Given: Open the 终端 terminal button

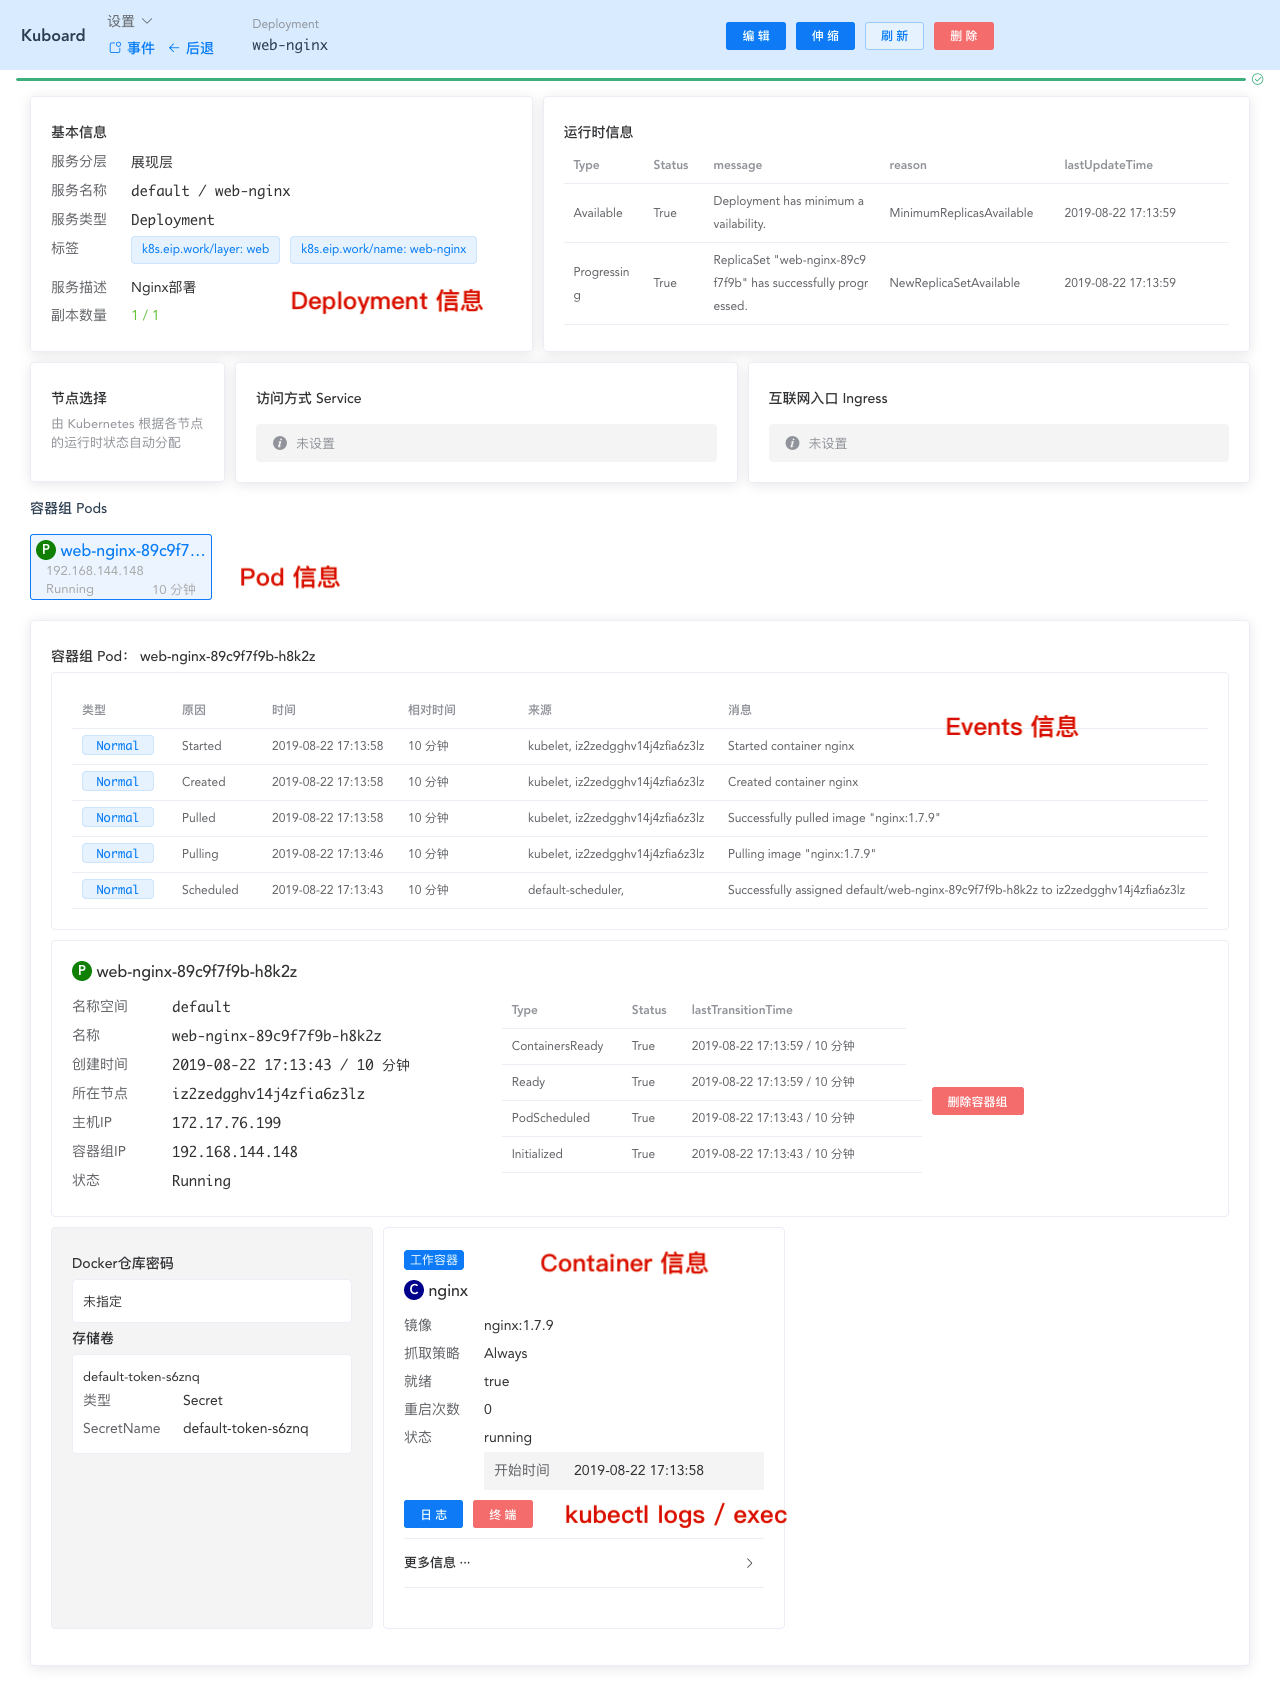Looking at the screenshot, I should click(503, 1514).
